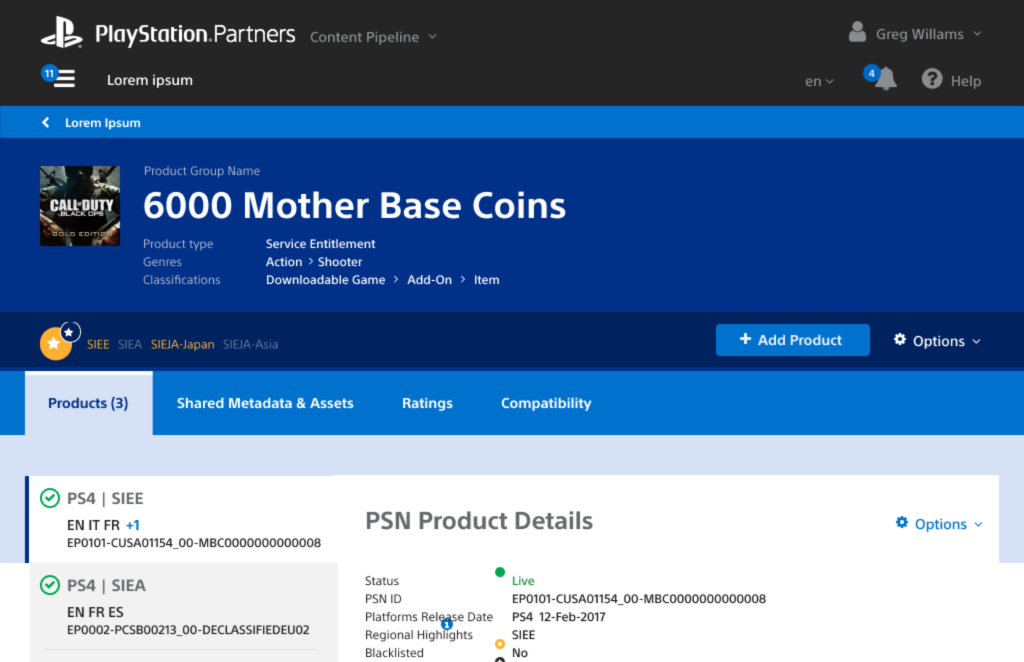
Task: Open the hamburger menu with 11 badge
Action: (64, 78)
